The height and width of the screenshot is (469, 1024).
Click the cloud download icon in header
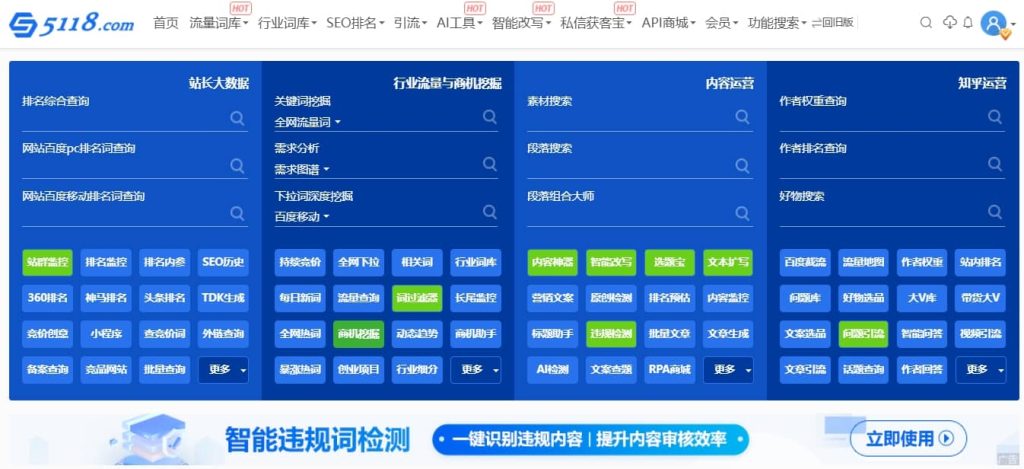(x=950, y=23)
